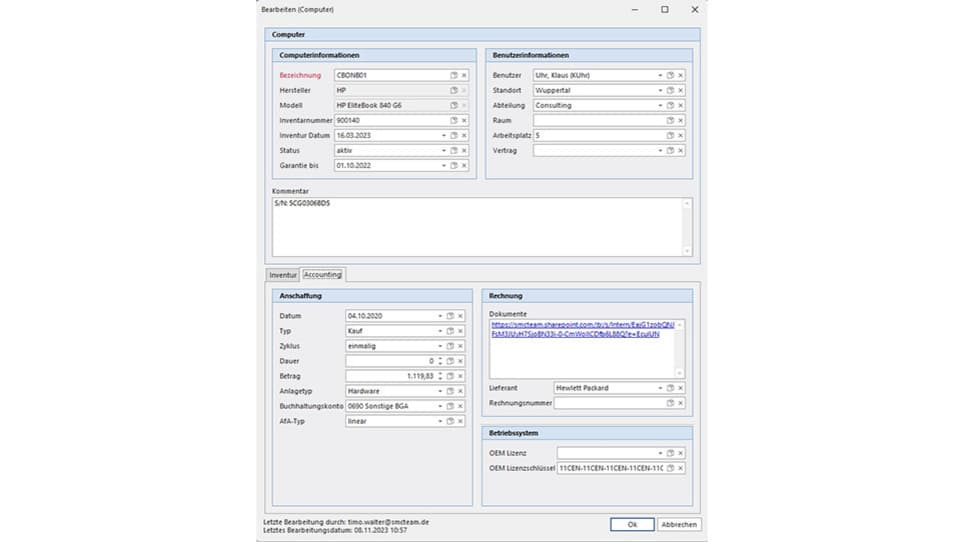
Task: Expand the Anlagetyp dropdown
Action: point(440,391)
